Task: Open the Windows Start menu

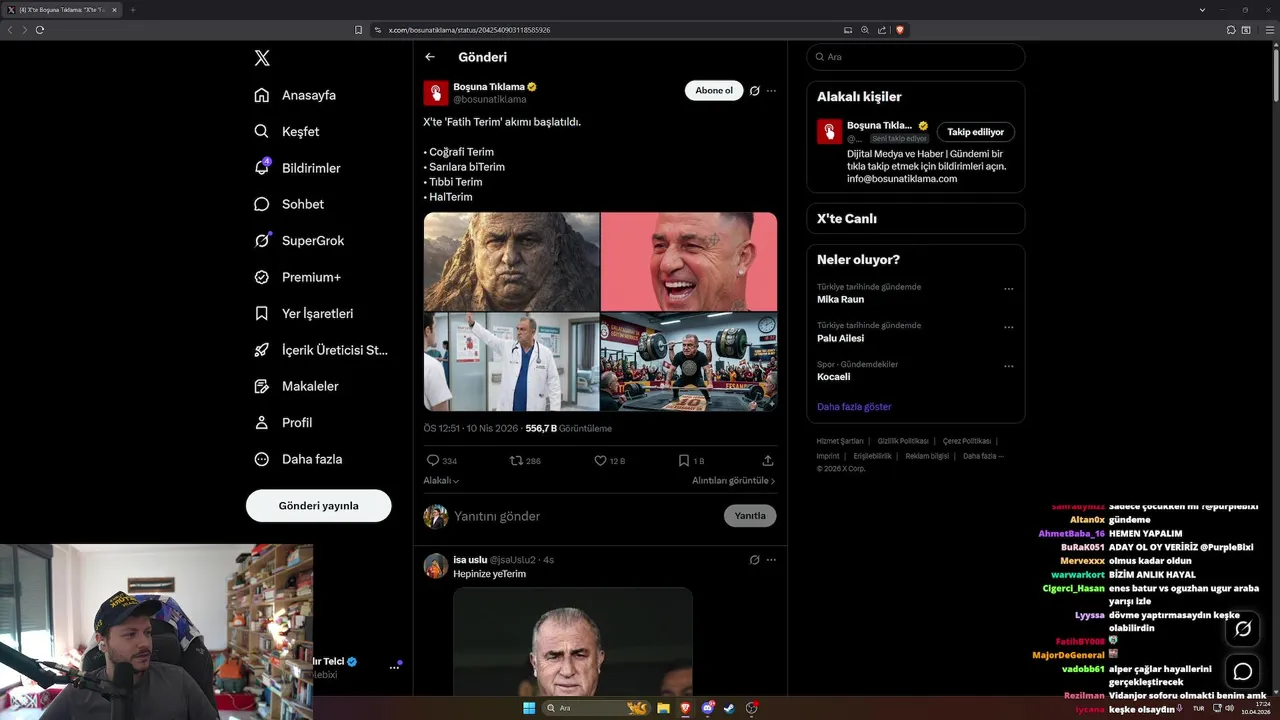Action: point(529,708)
